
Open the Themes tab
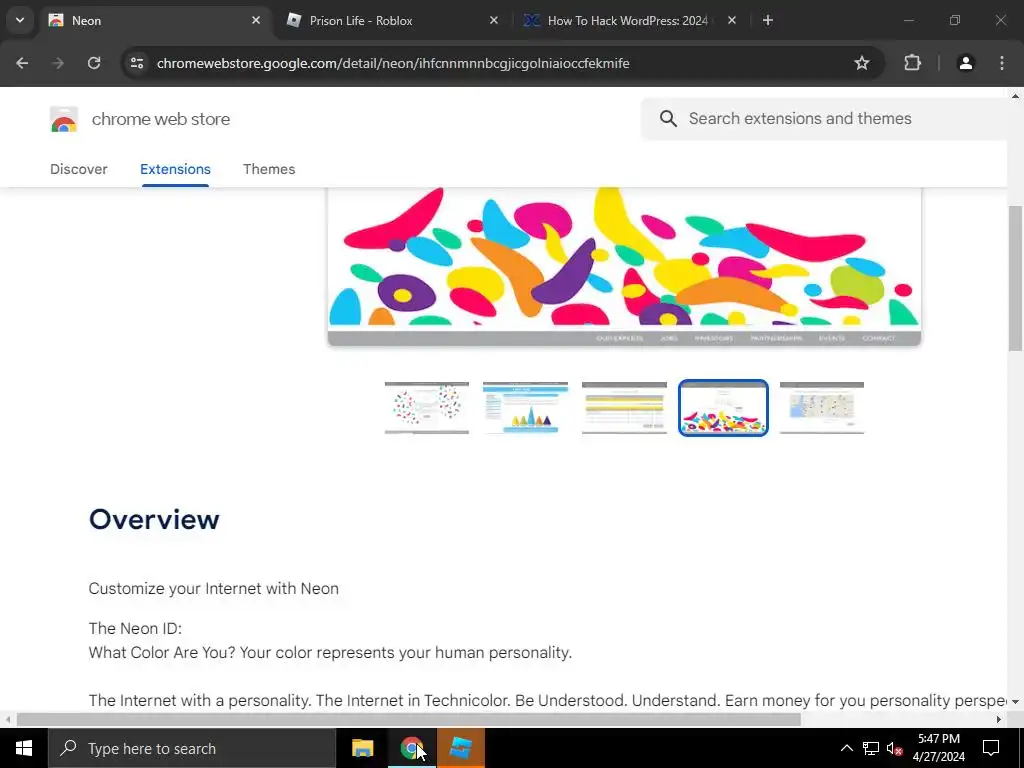coord(269,169)
